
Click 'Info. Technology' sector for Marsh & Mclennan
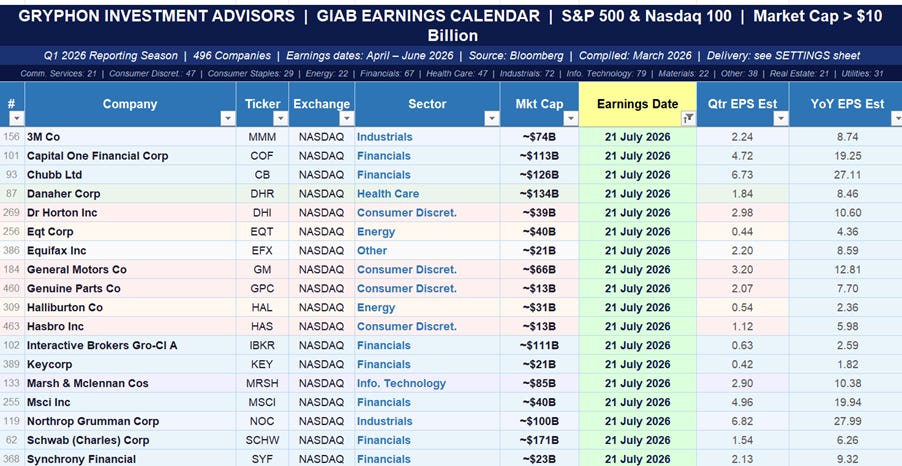click(401, 384)
